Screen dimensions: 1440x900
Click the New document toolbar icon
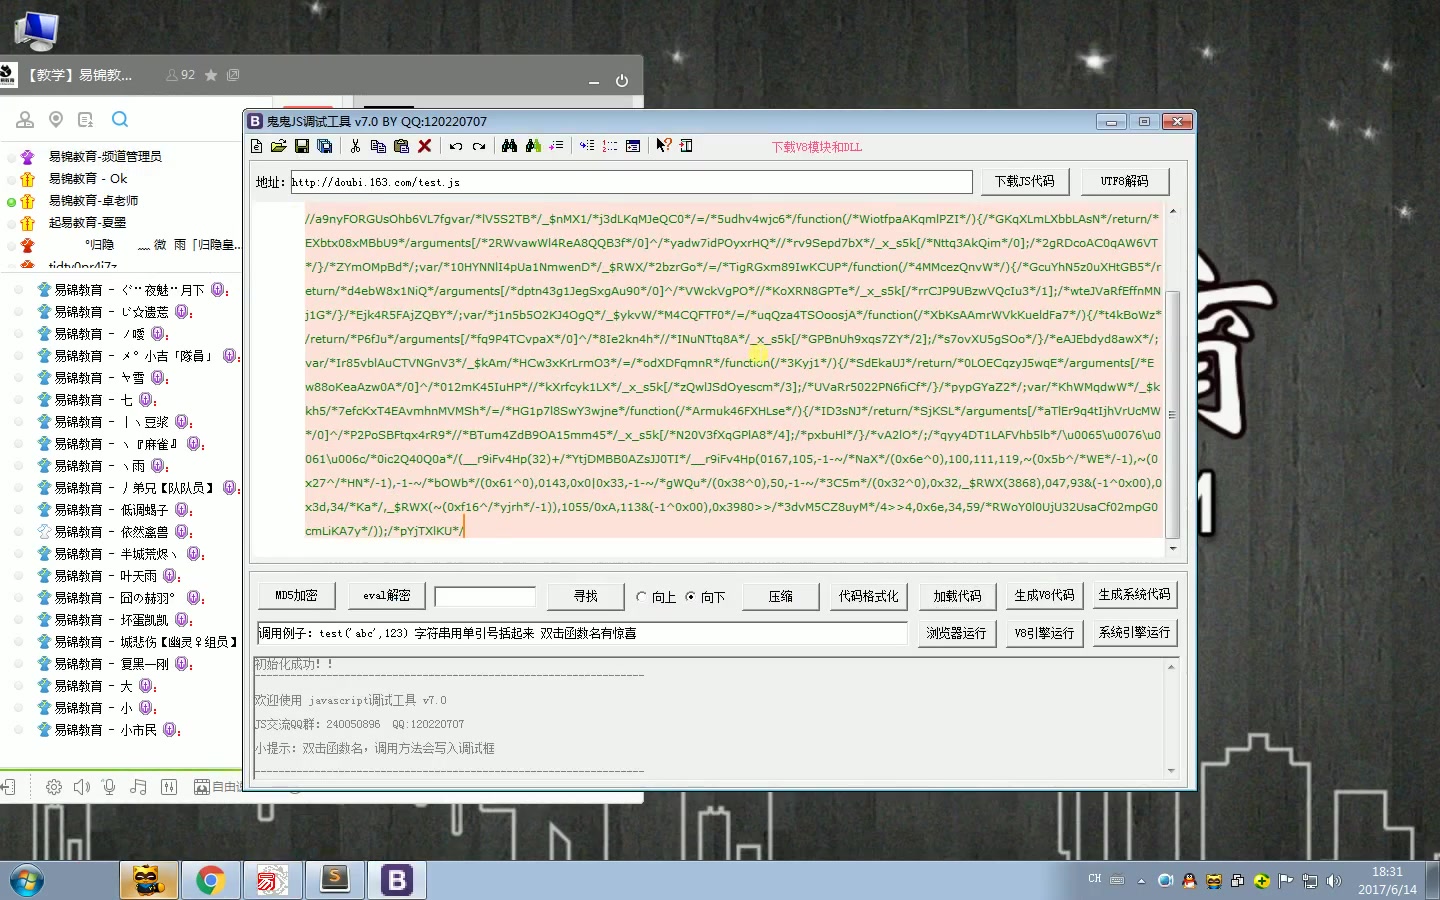pyautogui.click(x=257, y=146)
